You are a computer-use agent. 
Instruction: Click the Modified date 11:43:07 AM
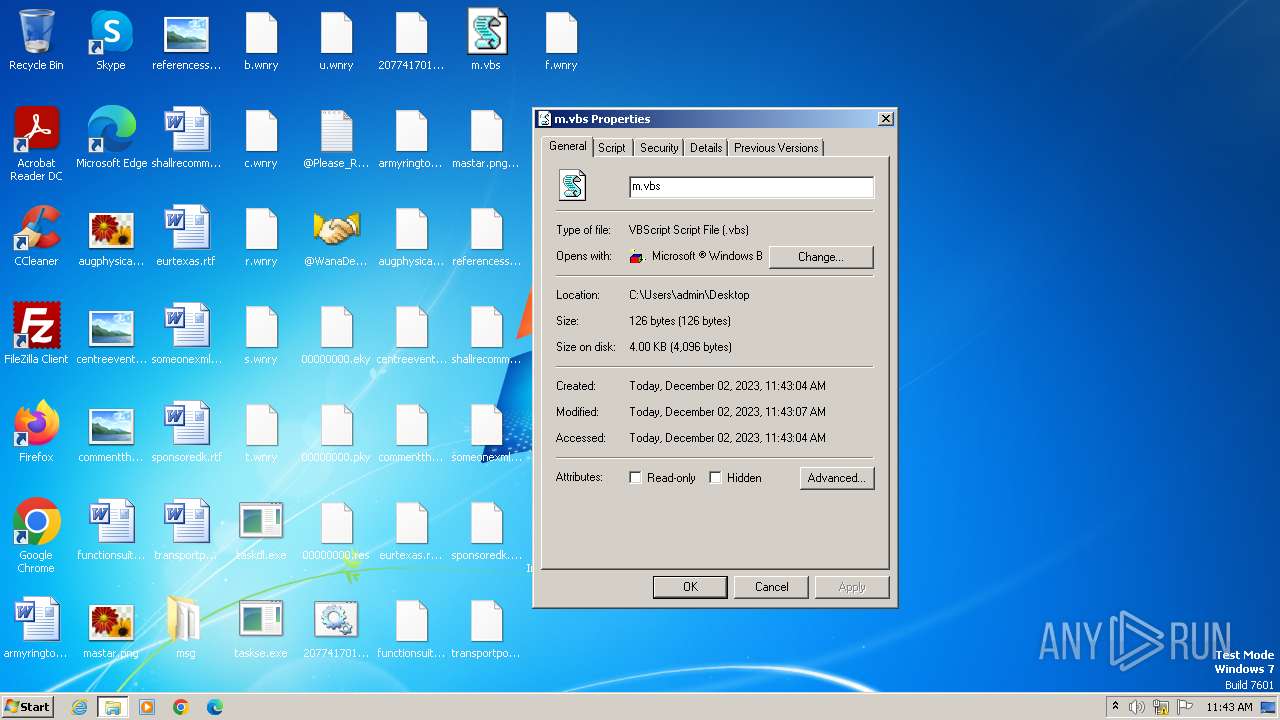[x=727, y=412]
